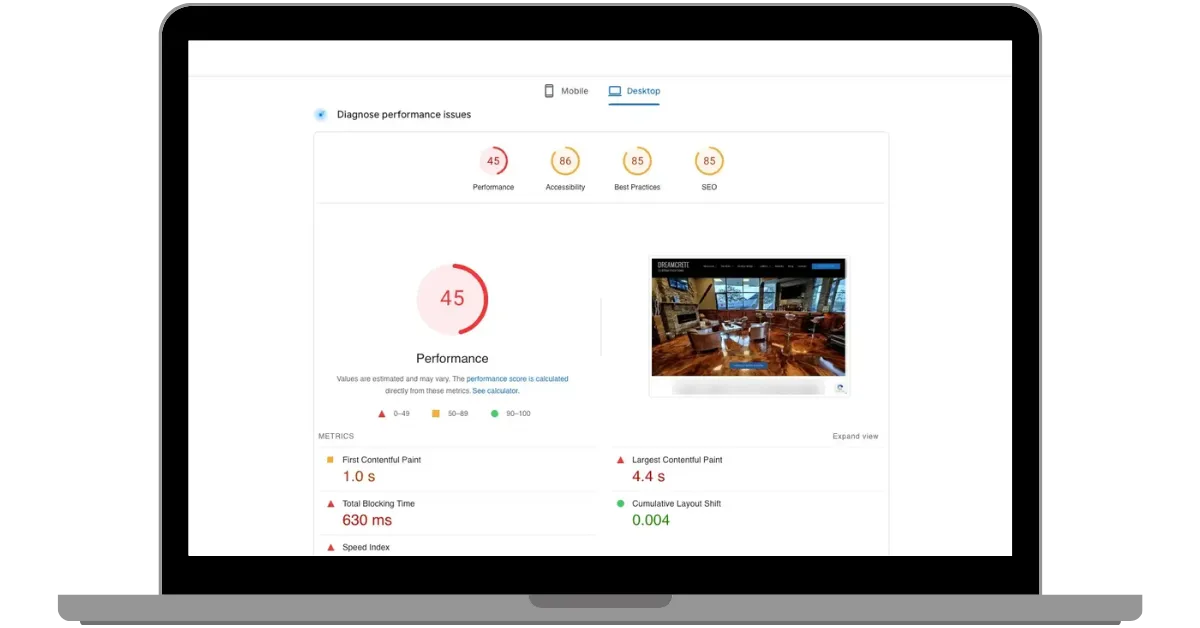
Task: Open the 'performance score is calculated' link
Action: [517, 379]
